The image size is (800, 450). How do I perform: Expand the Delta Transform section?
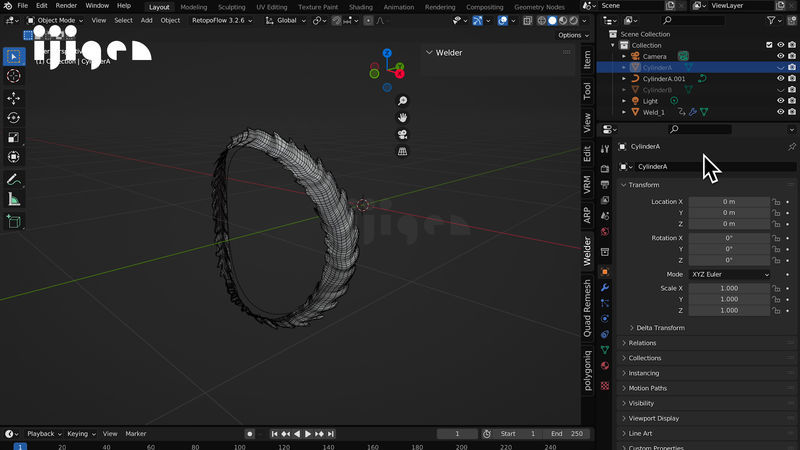[x=660, y=328]
